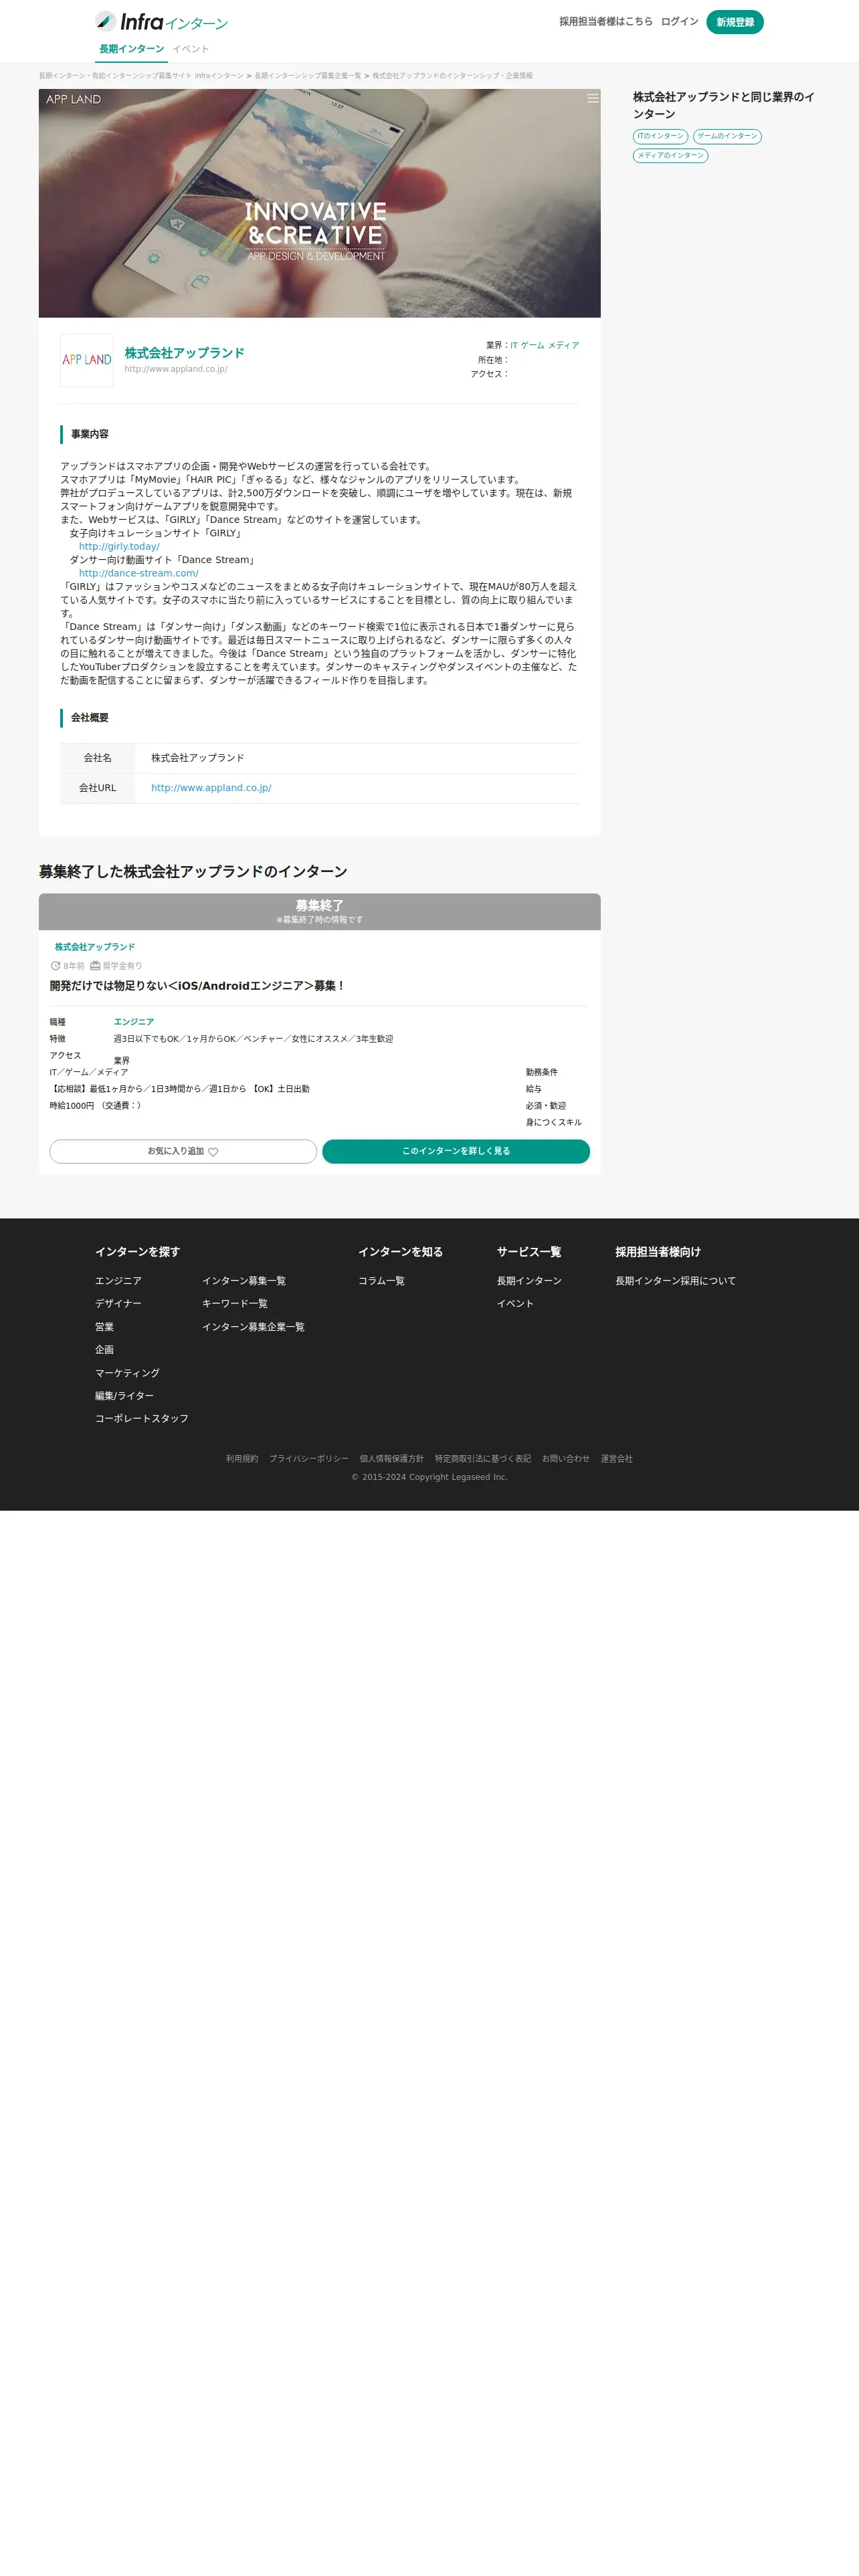The width and height of the screenshot is (859, 2576).
Task: Select the 長期インターン tab
Action: coord(131,49)
